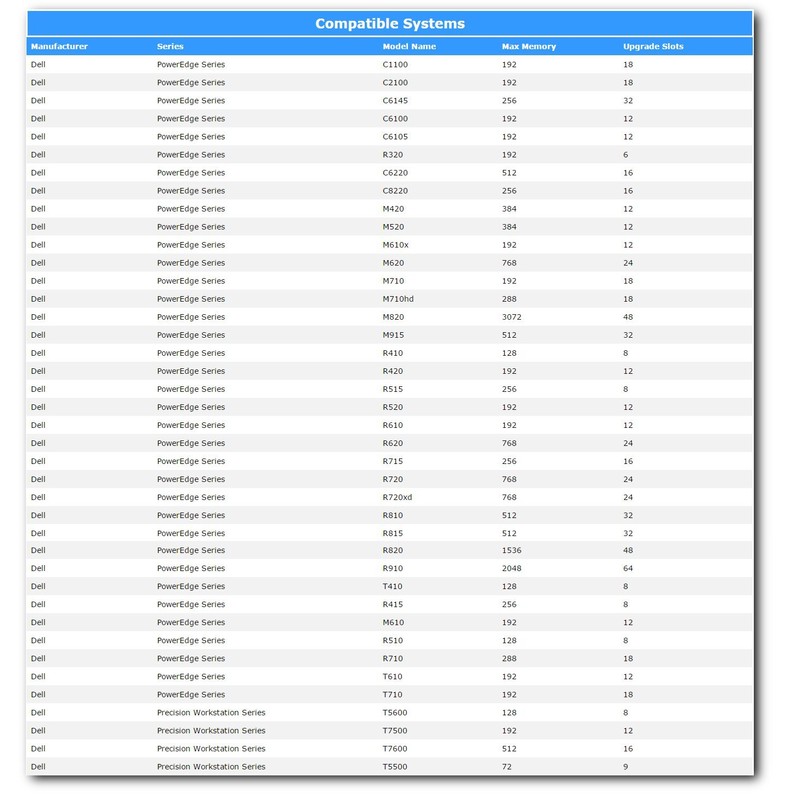Select the Max Memory column header
Viewport: 800px width, 800px height.
click(529, 46)
